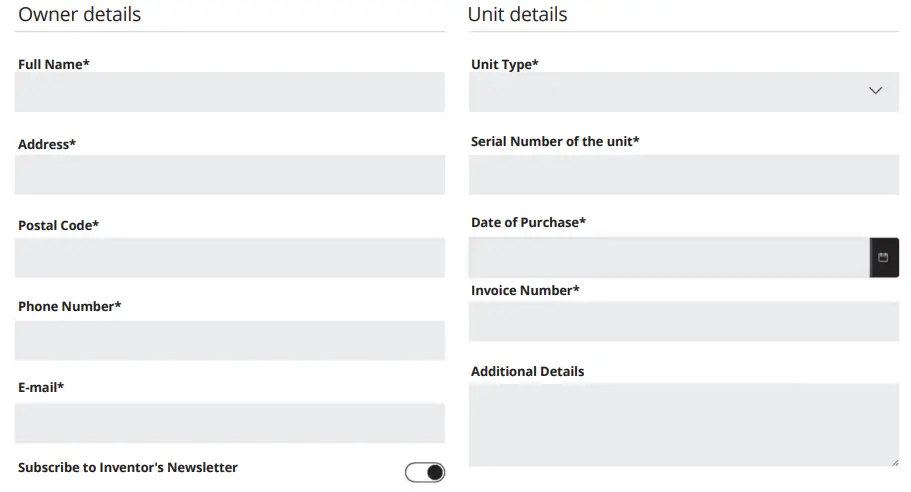Click the "Subscribe to Inventor's Newsletter" label text
This screenshot has height=492, width=911.
pos(128,467)
